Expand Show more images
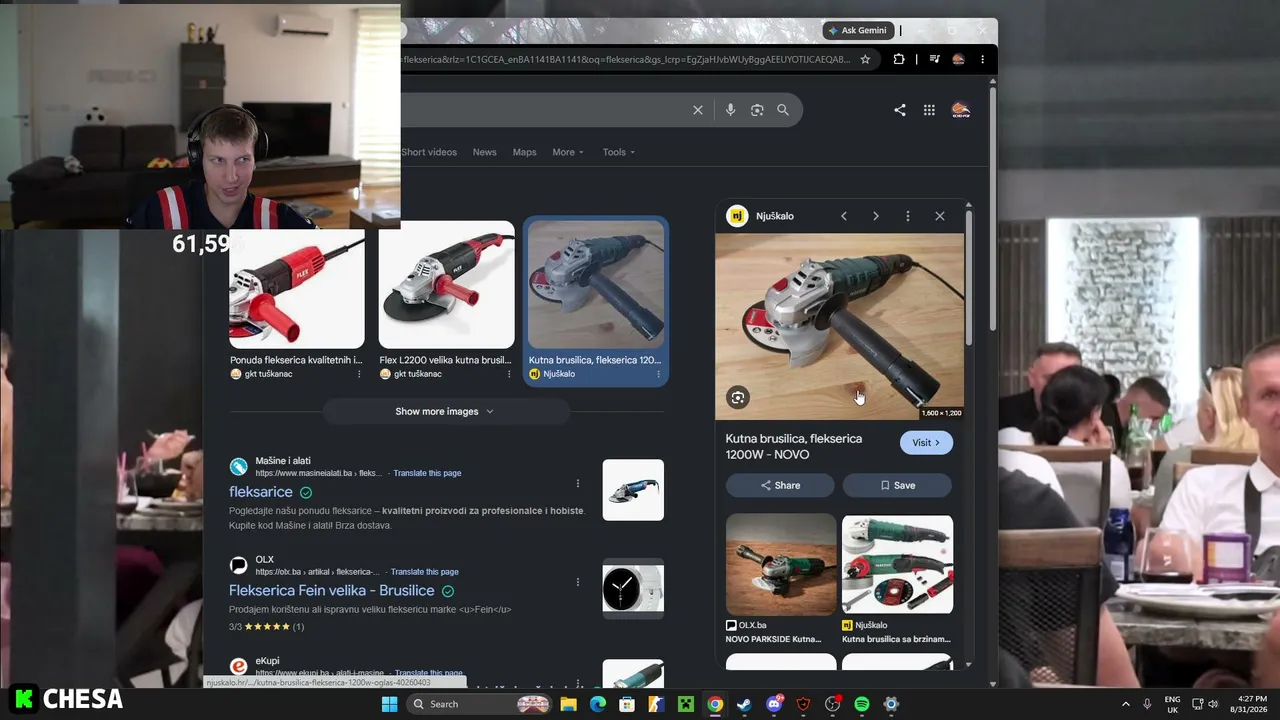The height and width of the screenshot is (720, 1280). 445,411
